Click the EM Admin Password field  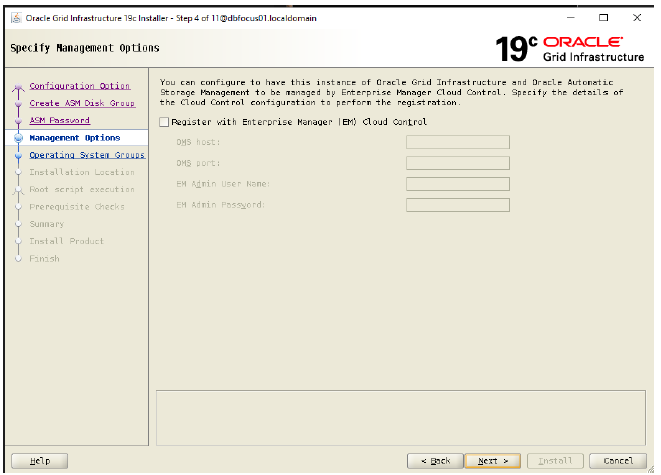tap(457, 205)
